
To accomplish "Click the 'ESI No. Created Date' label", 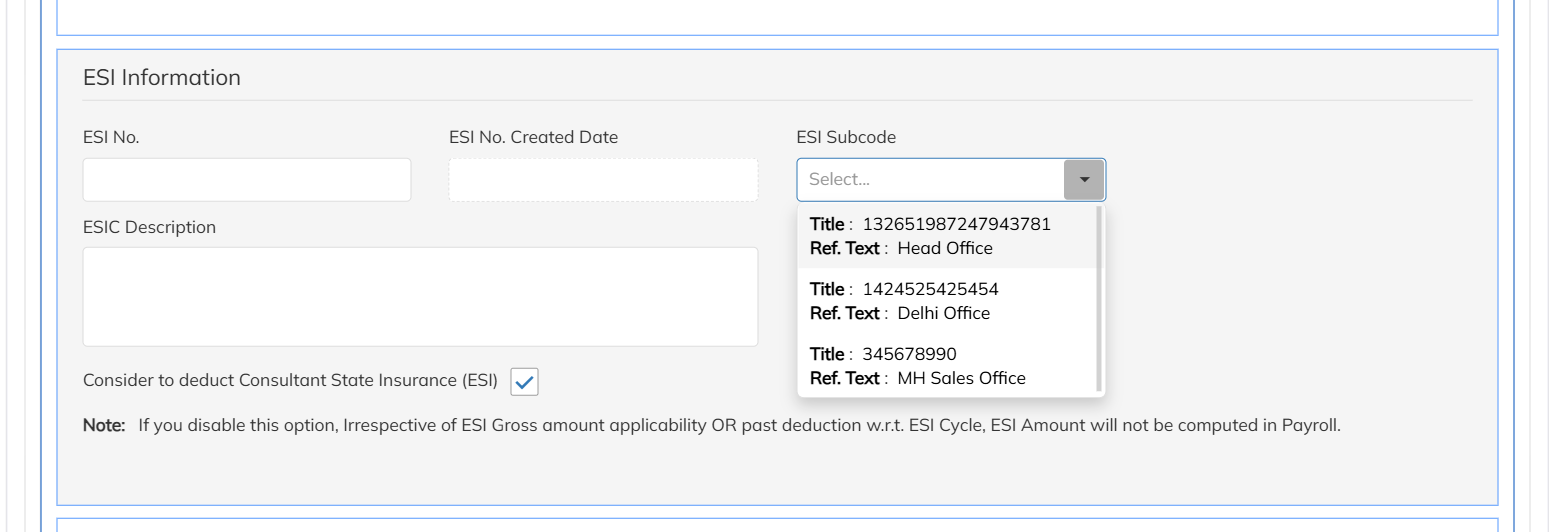I will (x=534, y=137).
